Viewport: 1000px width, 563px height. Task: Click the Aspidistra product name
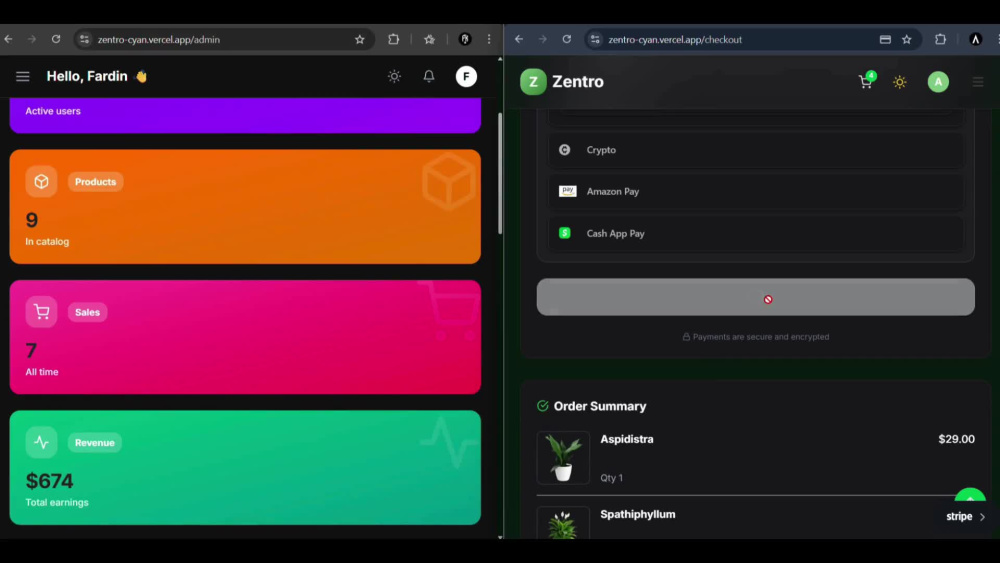pos(627,439)
